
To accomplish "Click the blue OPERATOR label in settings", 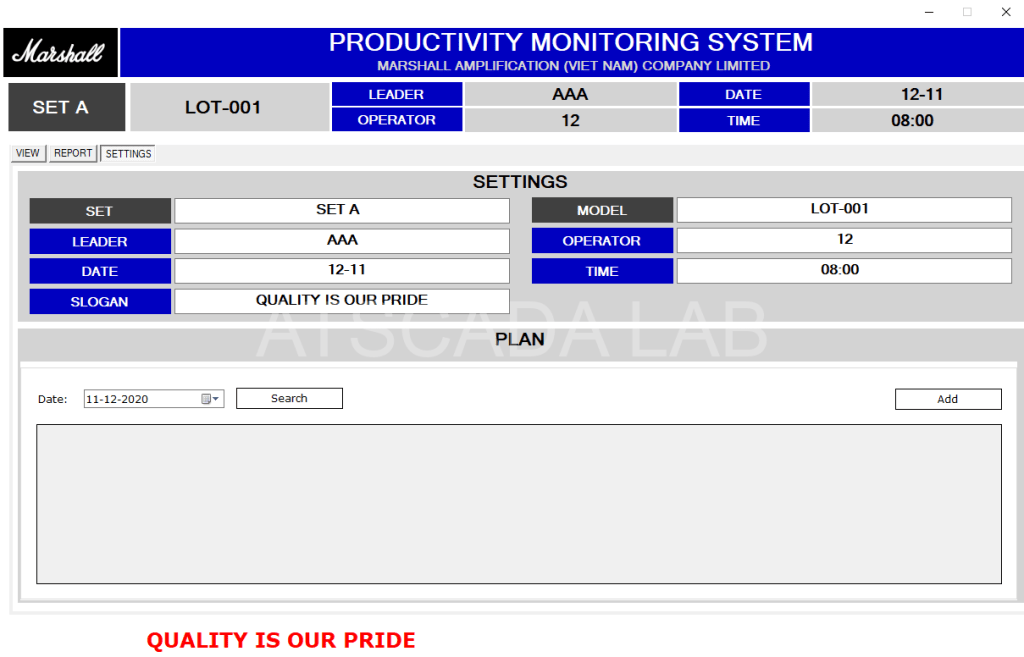I will (x=602, y=240).
